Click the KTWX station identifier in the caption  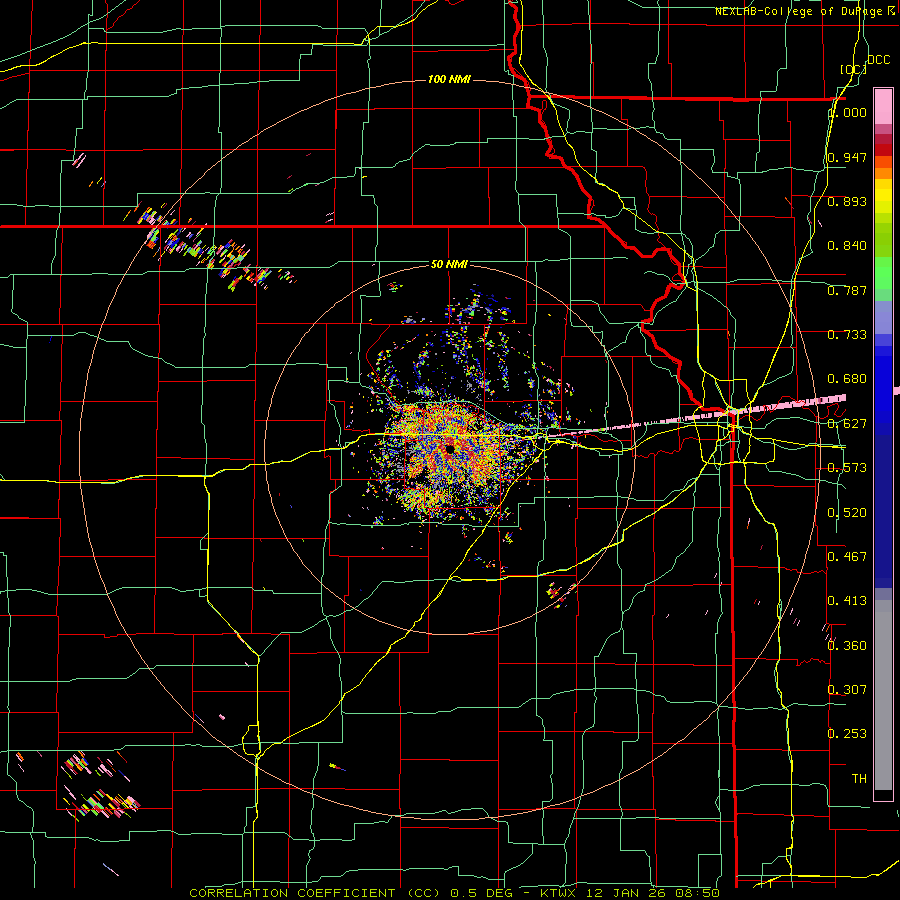click(x=557, y=893)
